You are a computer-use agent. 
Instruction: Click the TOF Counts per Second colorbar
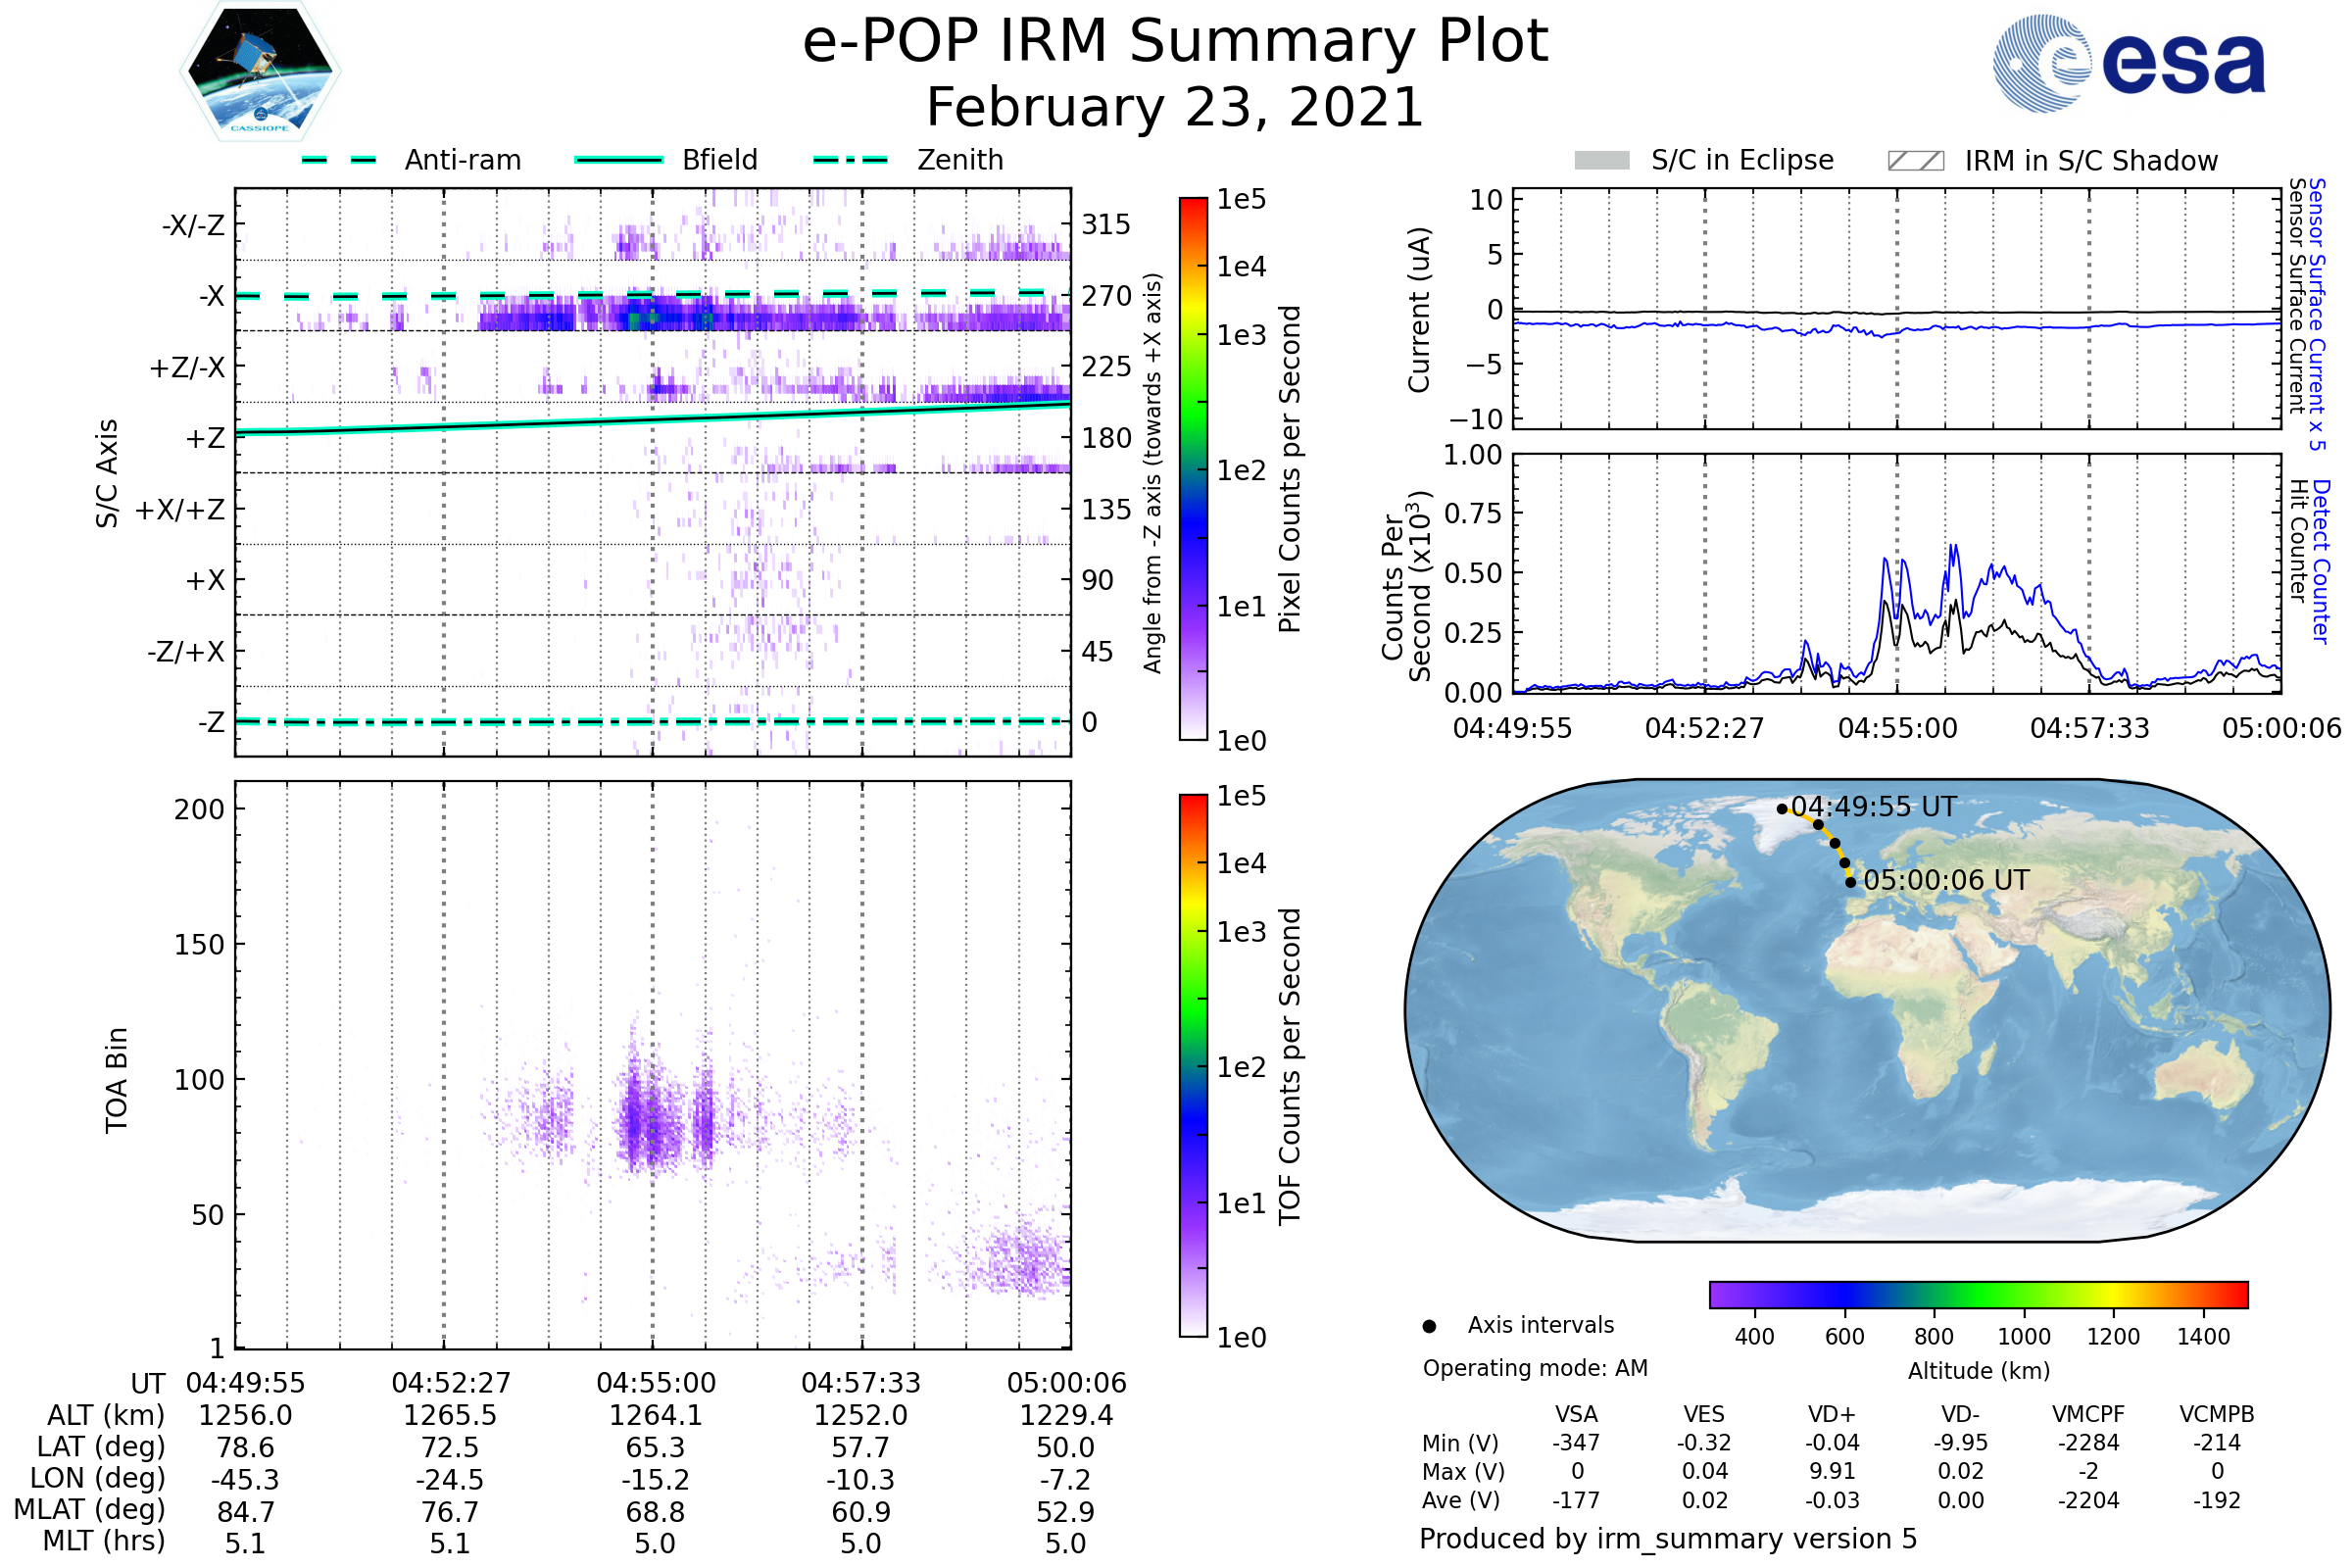(1193, 1066)
